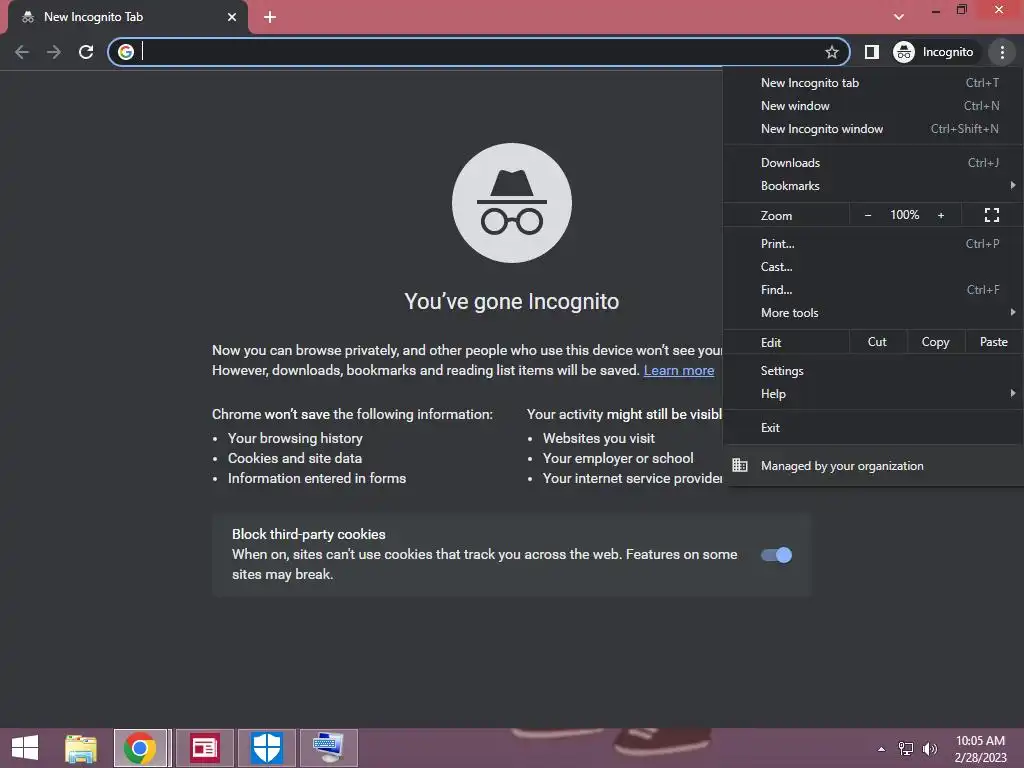Viewport: 1024px width, 768px height.
Task: Expand the Help submenu
Action: [x=873, y=393]
